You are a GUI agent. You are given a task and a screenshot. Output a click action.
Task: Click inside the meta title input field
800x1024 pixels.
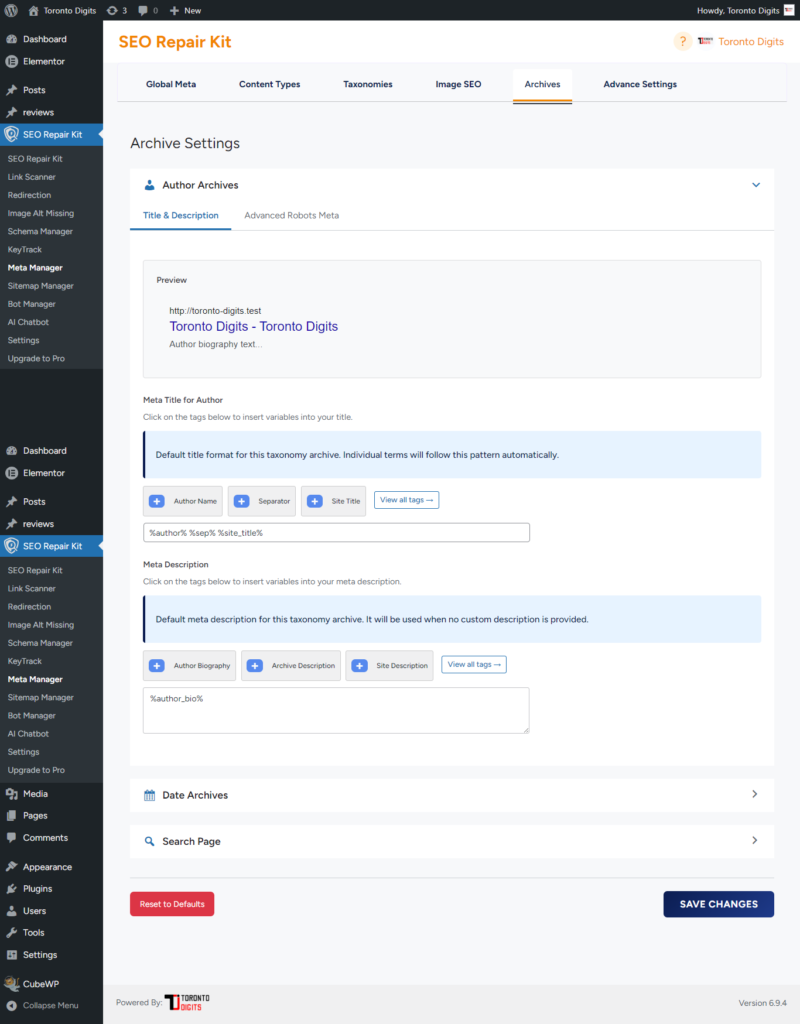[x=335, y=532]
